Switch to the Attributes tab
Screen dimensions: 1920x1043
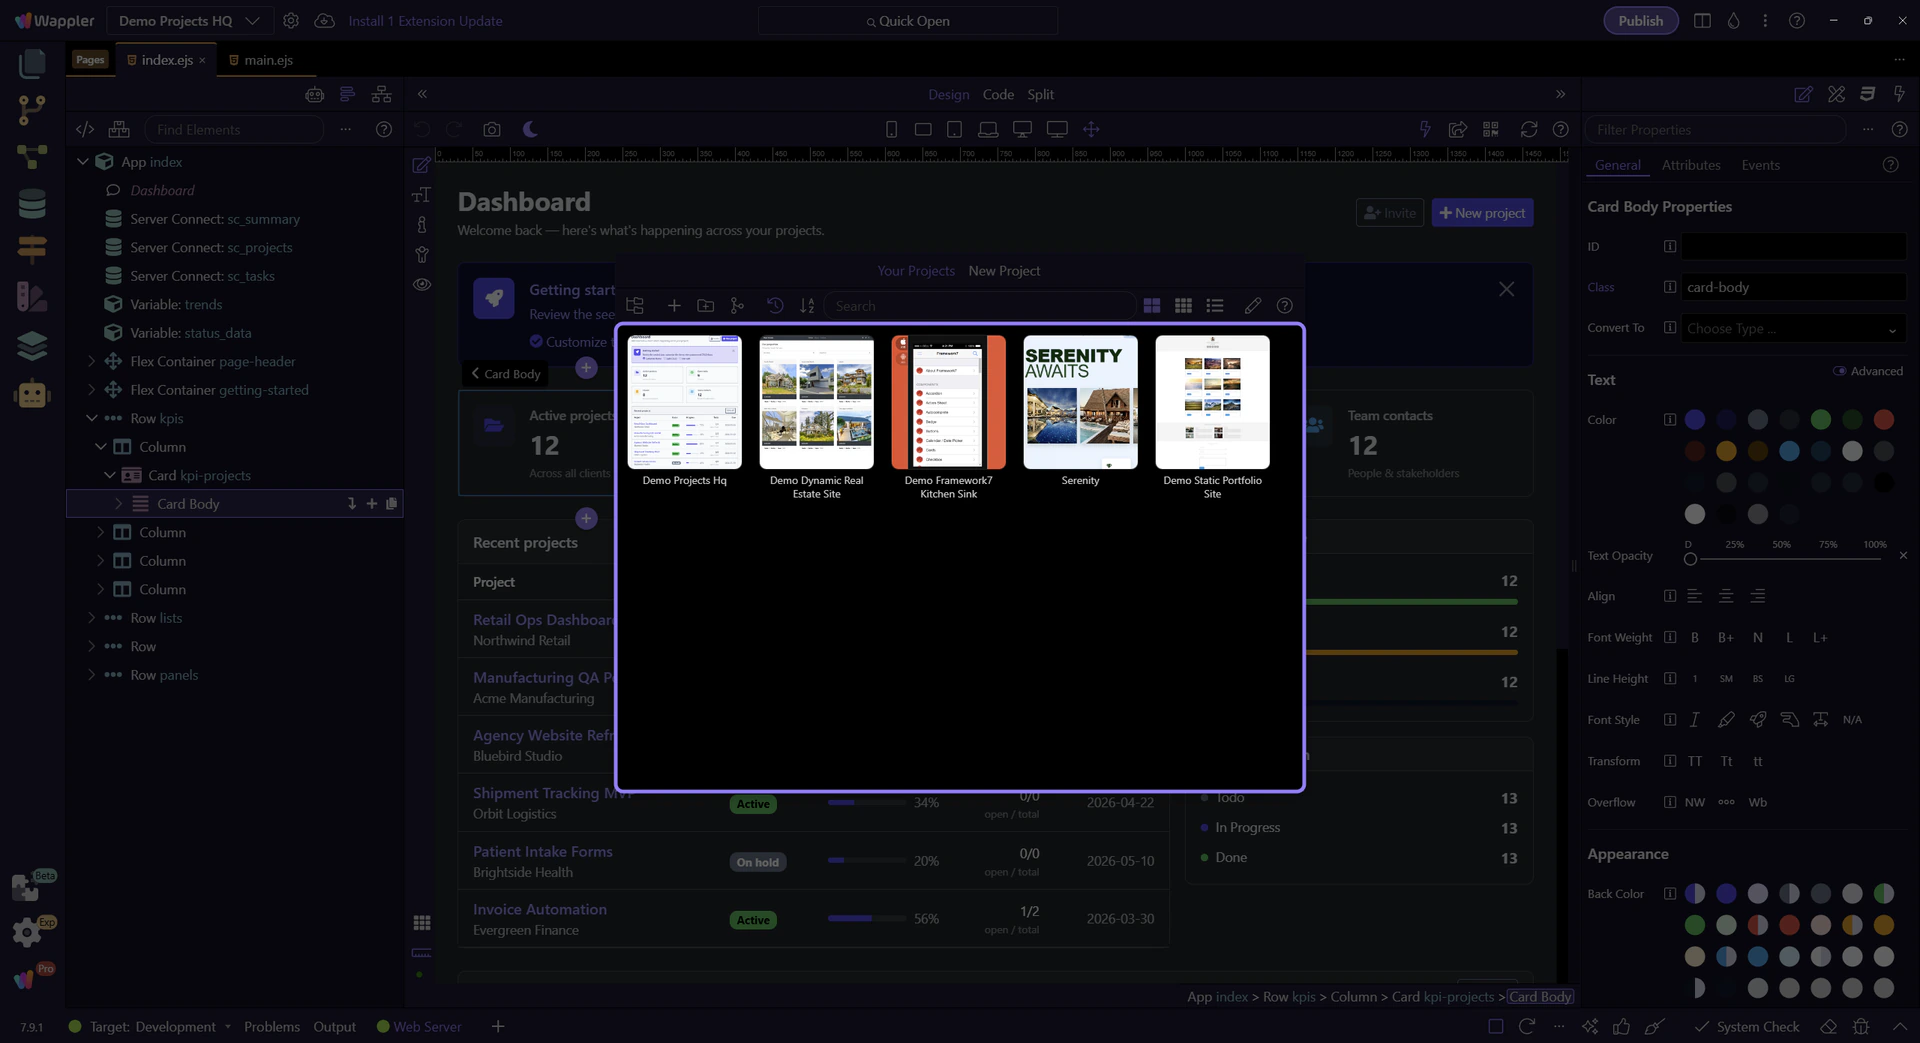point(1690,165)
